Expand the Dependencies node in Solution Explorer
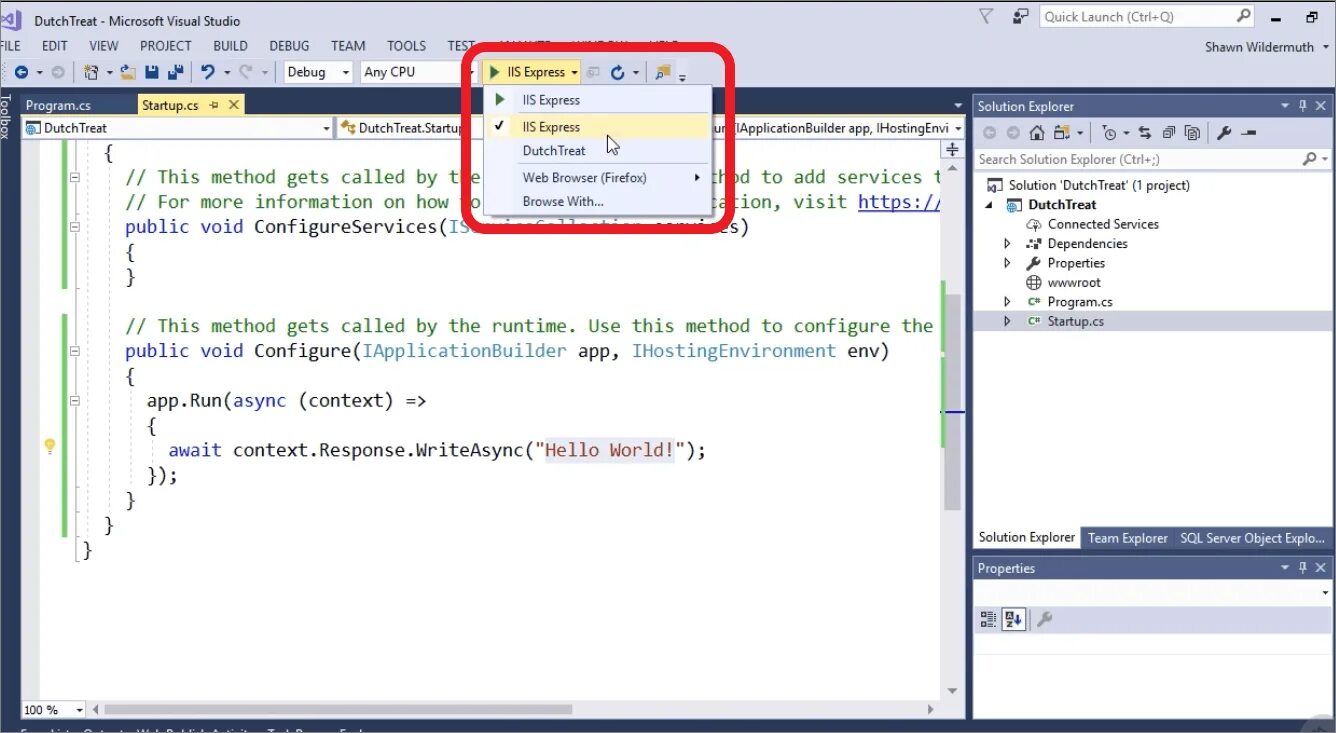This screenshot has height=733, width=1336. click(1007, 243)
